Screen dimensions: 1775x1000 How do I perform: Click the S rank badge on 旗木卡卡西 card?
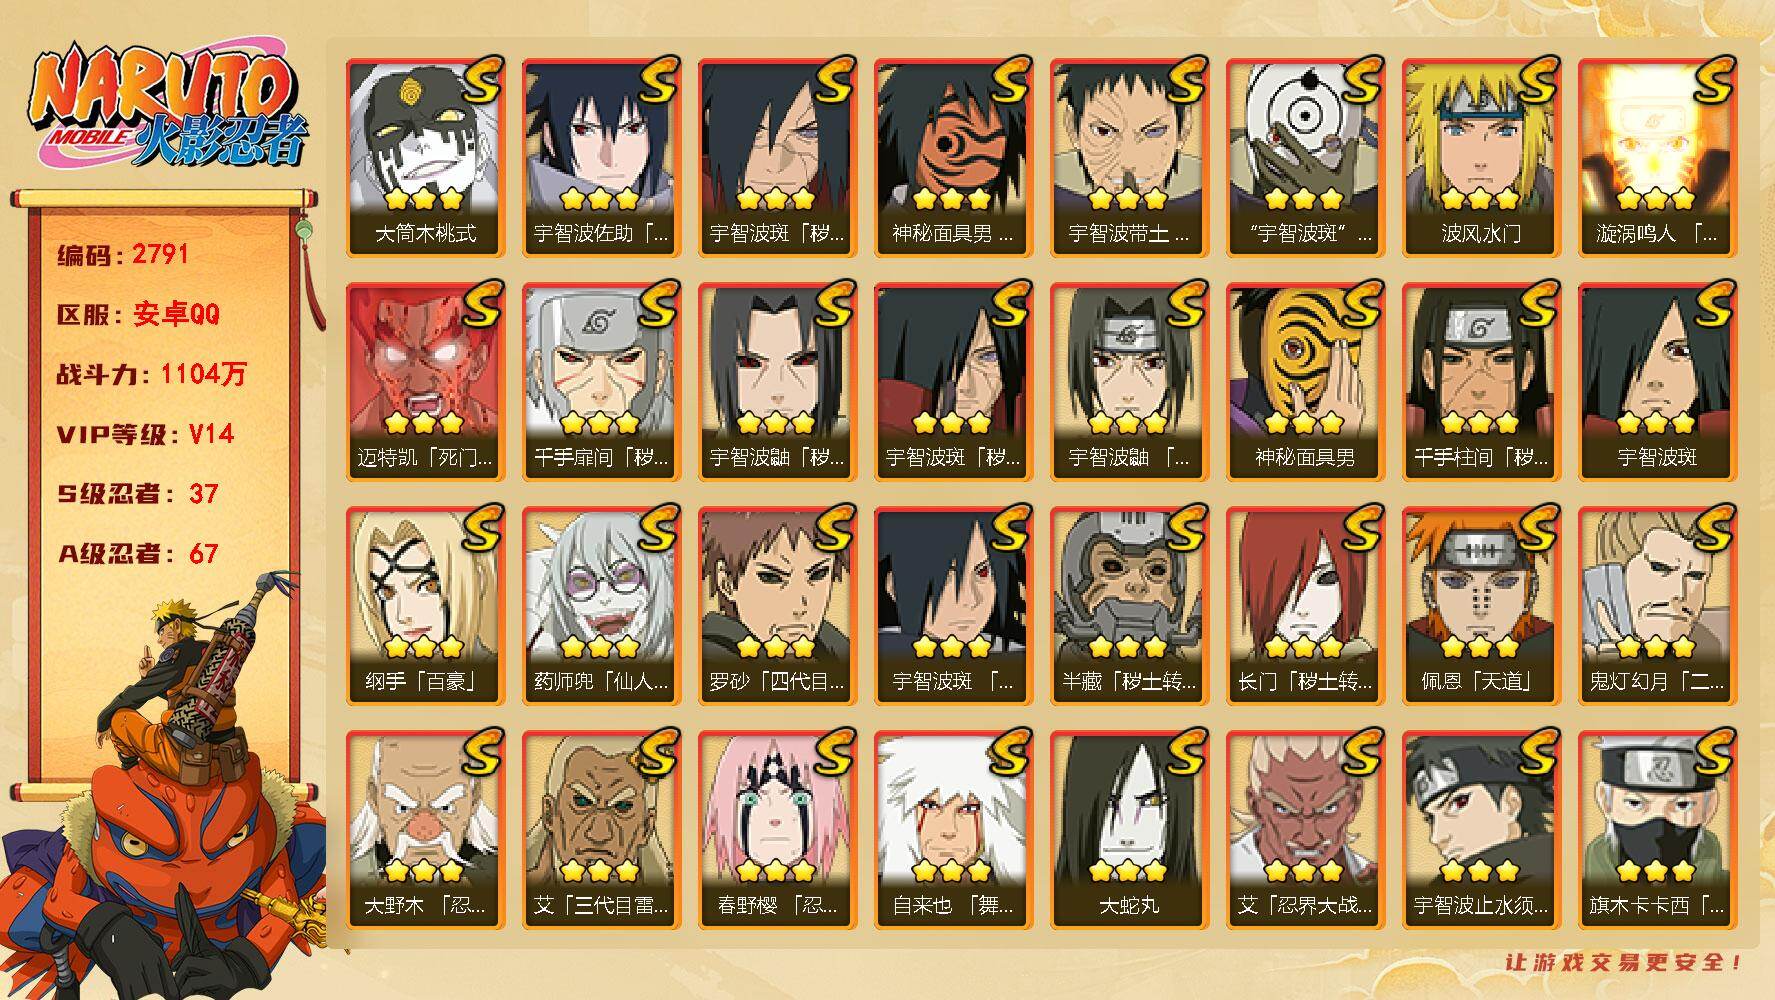pyautogui.click(x=1713, y=752)
